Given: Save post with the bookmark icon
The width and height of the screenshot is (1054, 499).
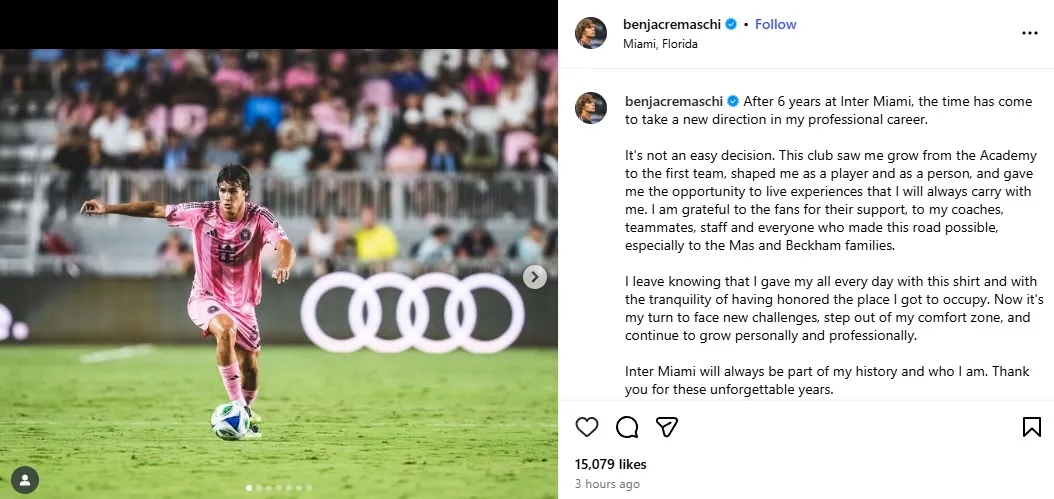Looking at the screenshot, I should 1031,427.
